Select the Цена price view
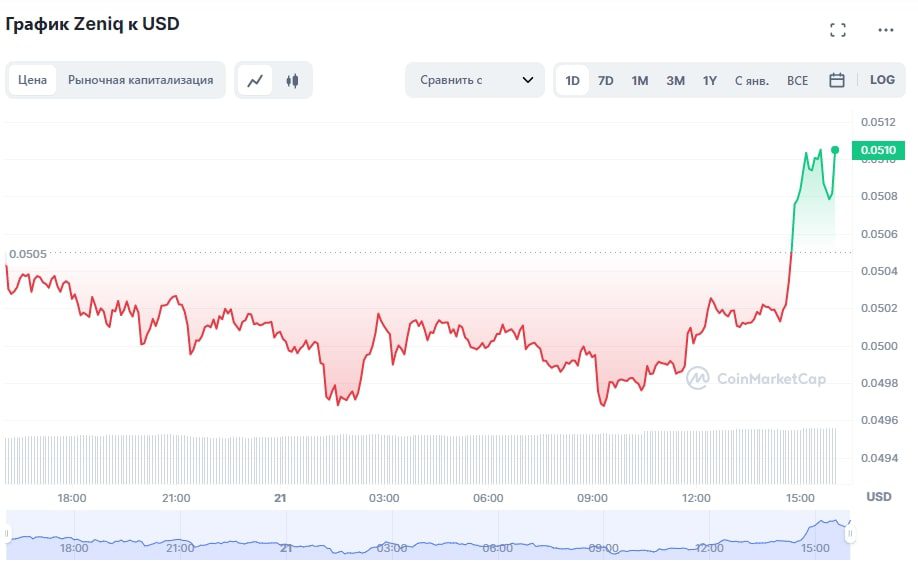The height and width of the screenshot is (571, 918). (x=33, y=80)
